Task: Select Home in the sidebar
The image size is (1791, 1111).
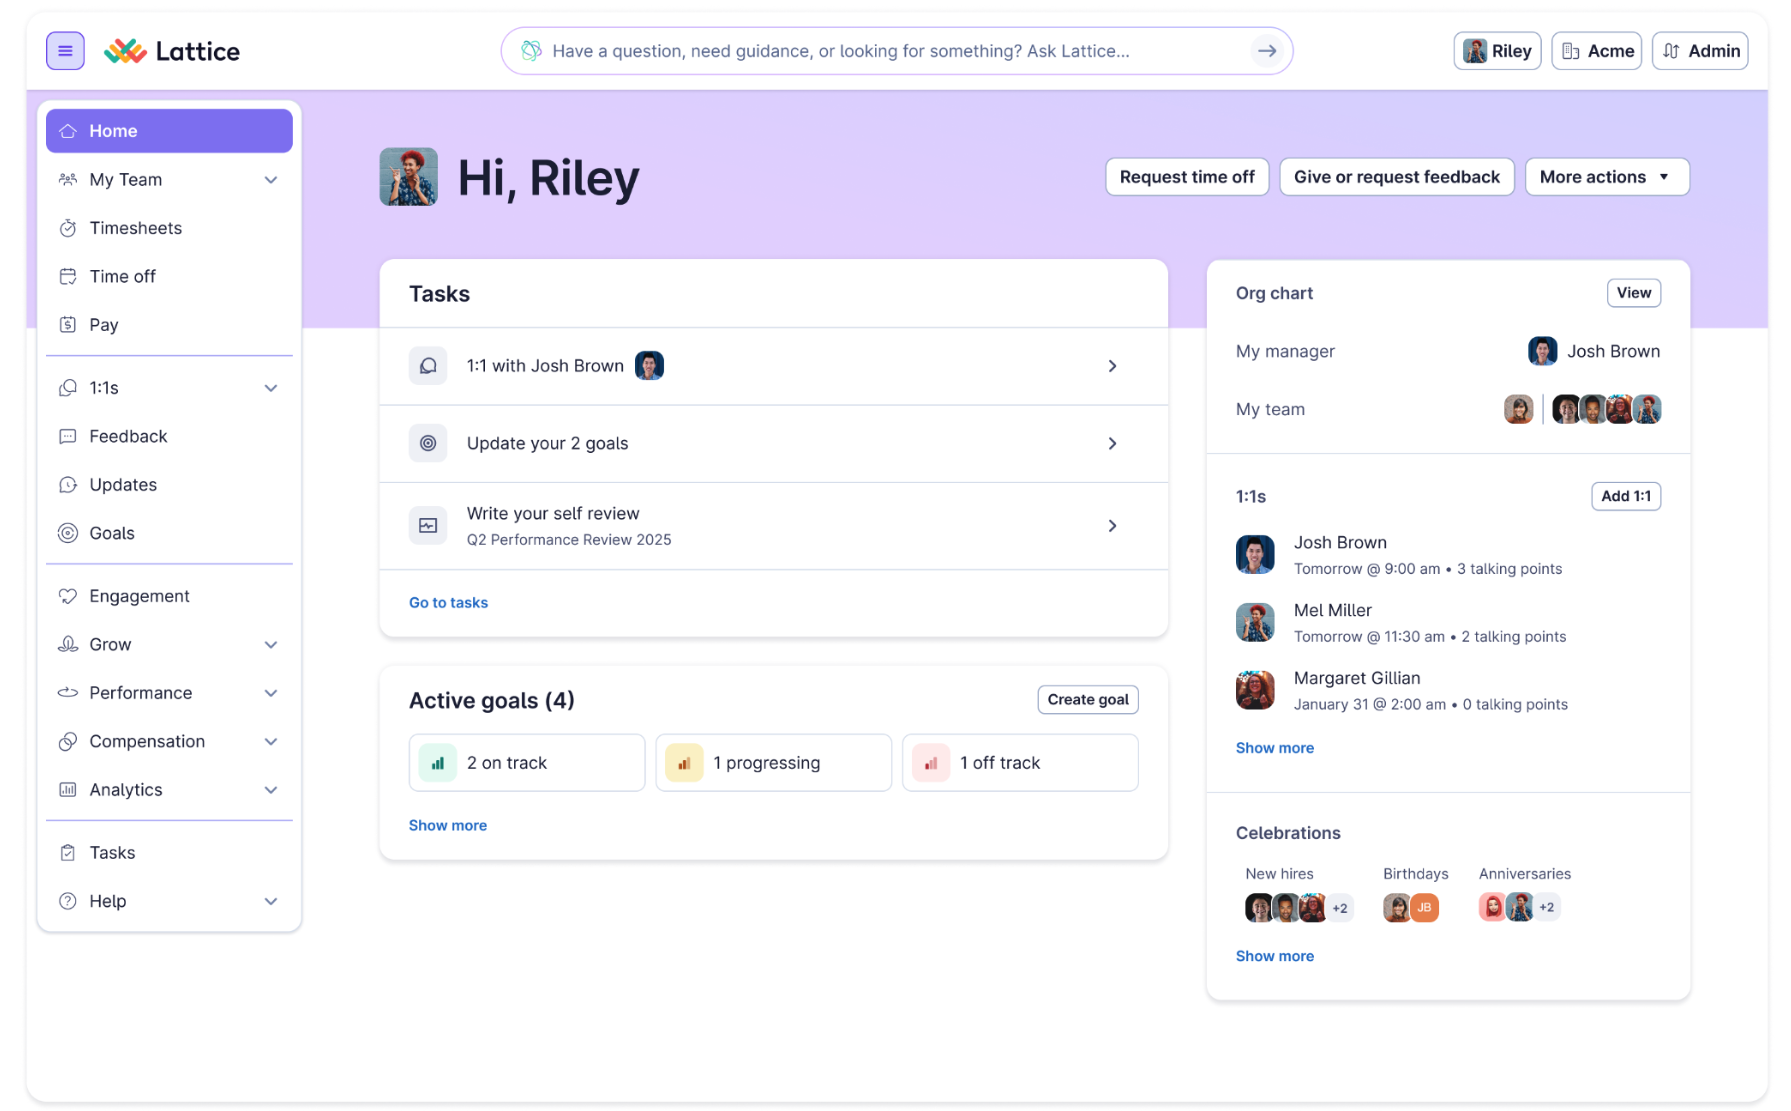Action: point(169,131)
